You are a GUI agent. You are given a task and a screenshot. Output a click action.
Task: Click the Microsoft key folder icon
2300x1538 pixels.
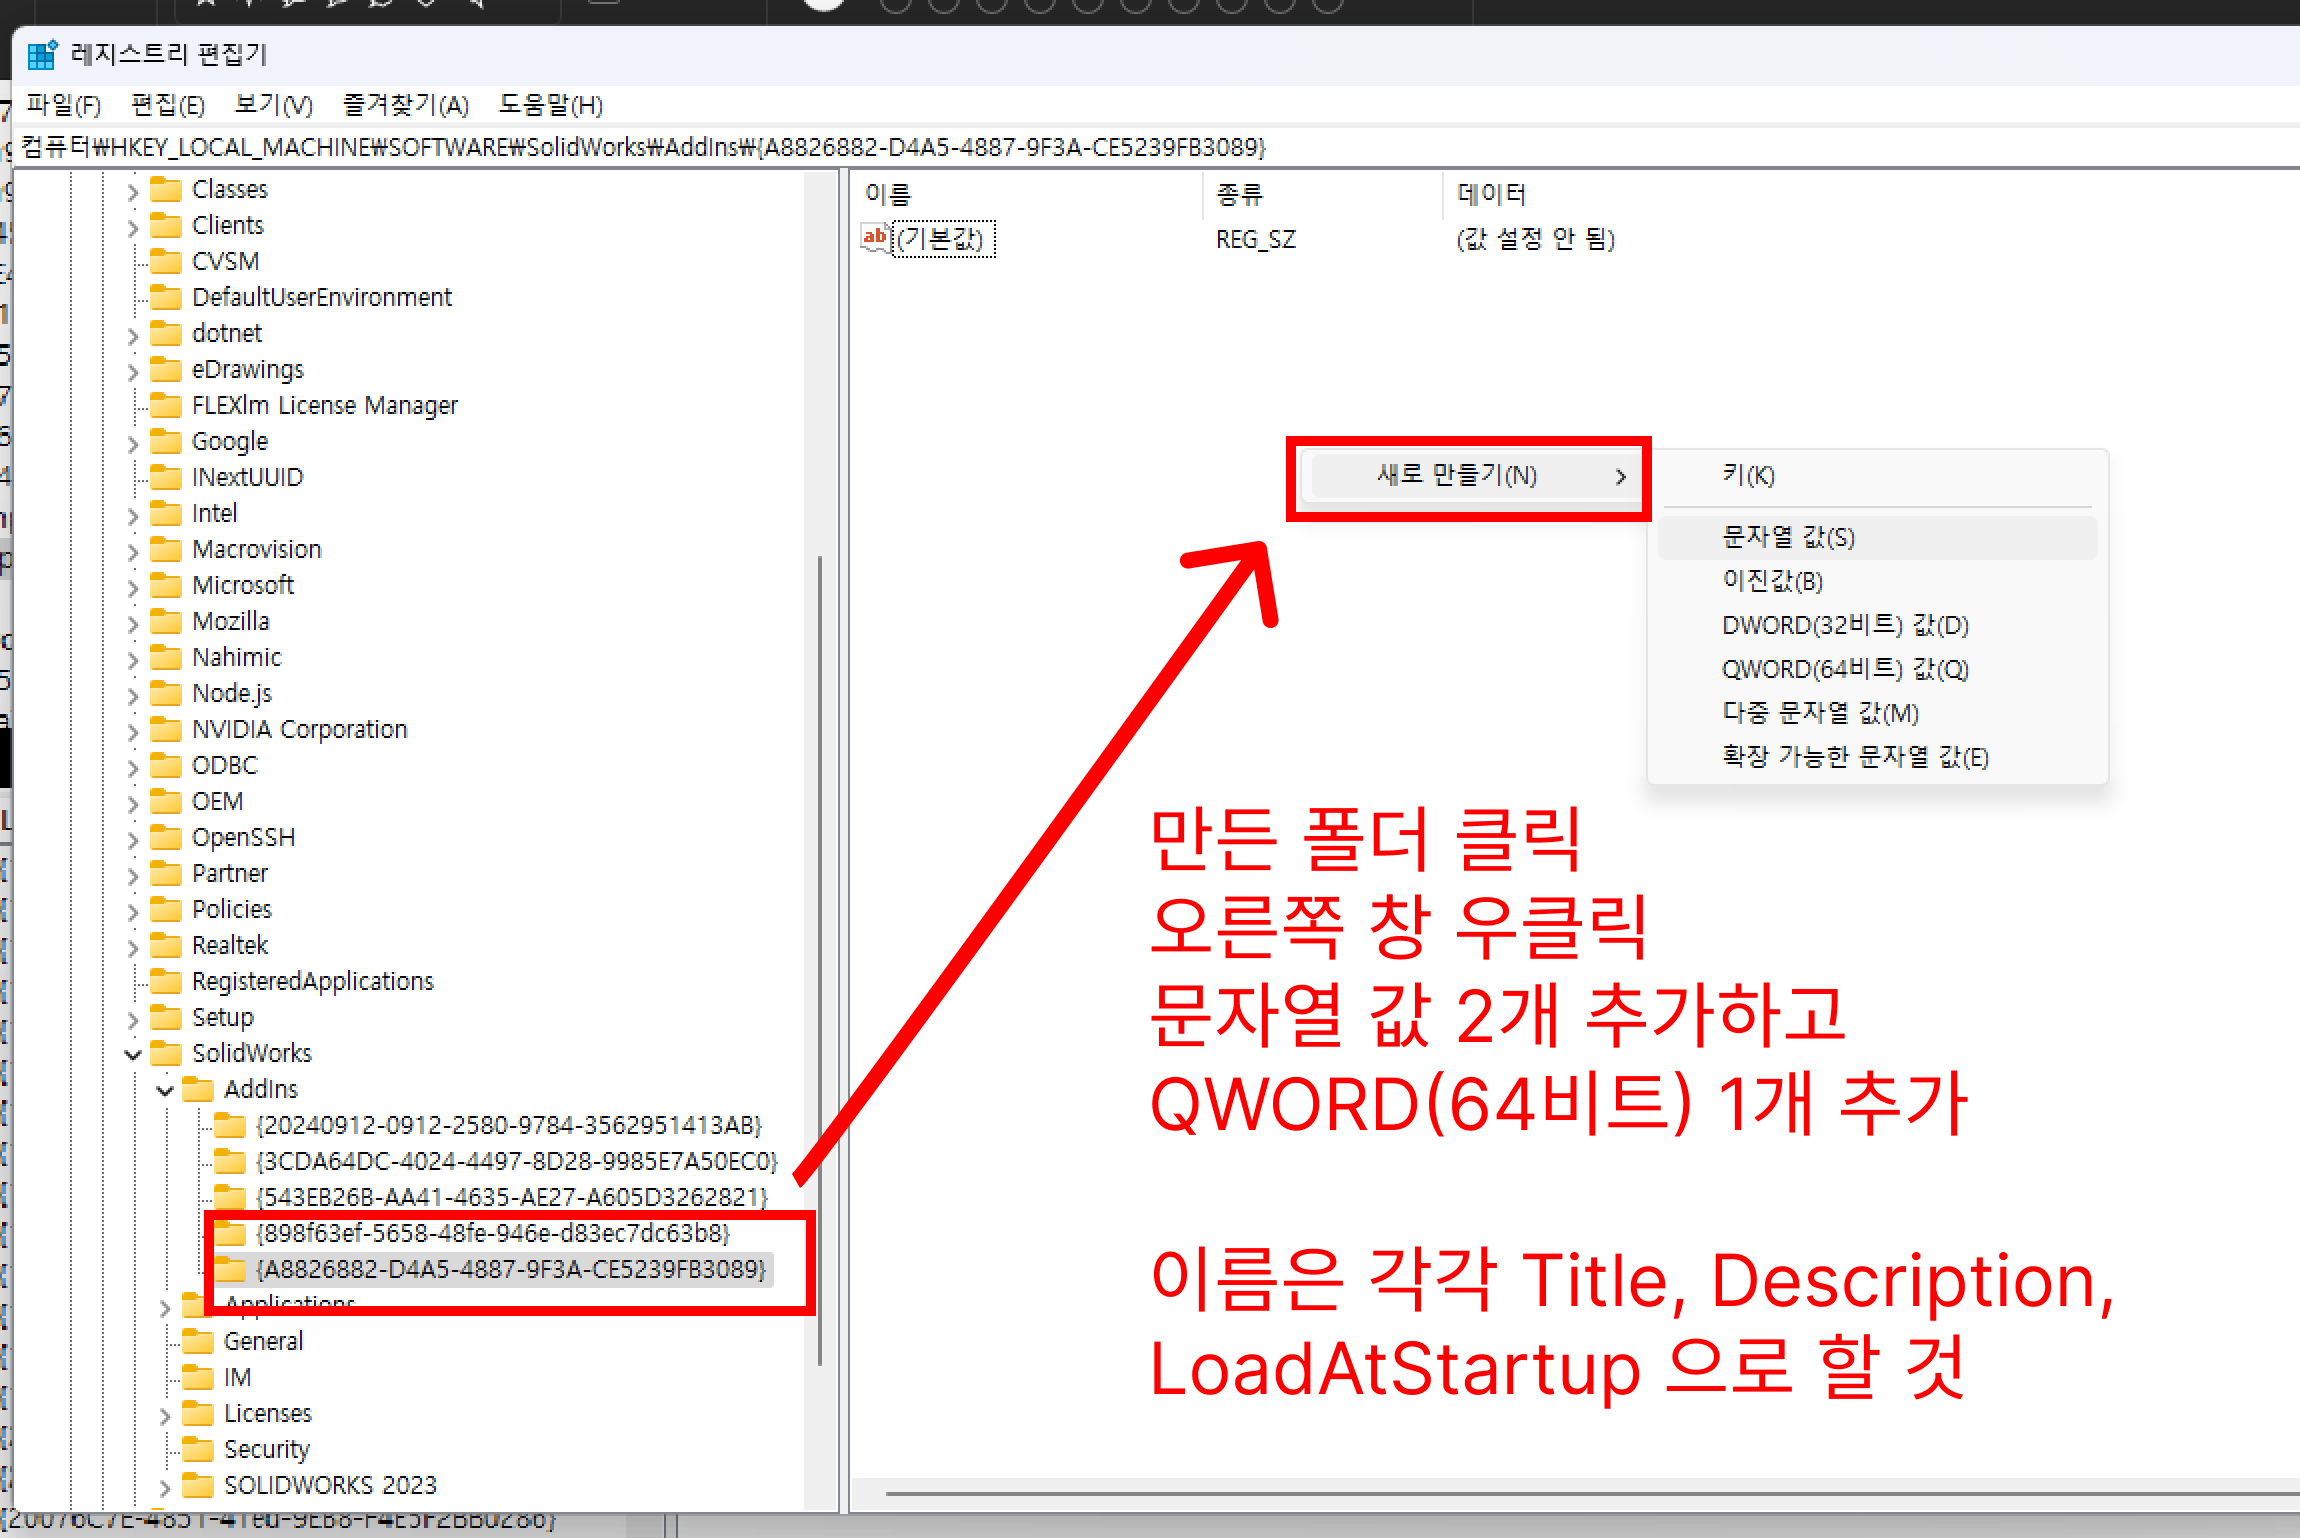(165, 585)
